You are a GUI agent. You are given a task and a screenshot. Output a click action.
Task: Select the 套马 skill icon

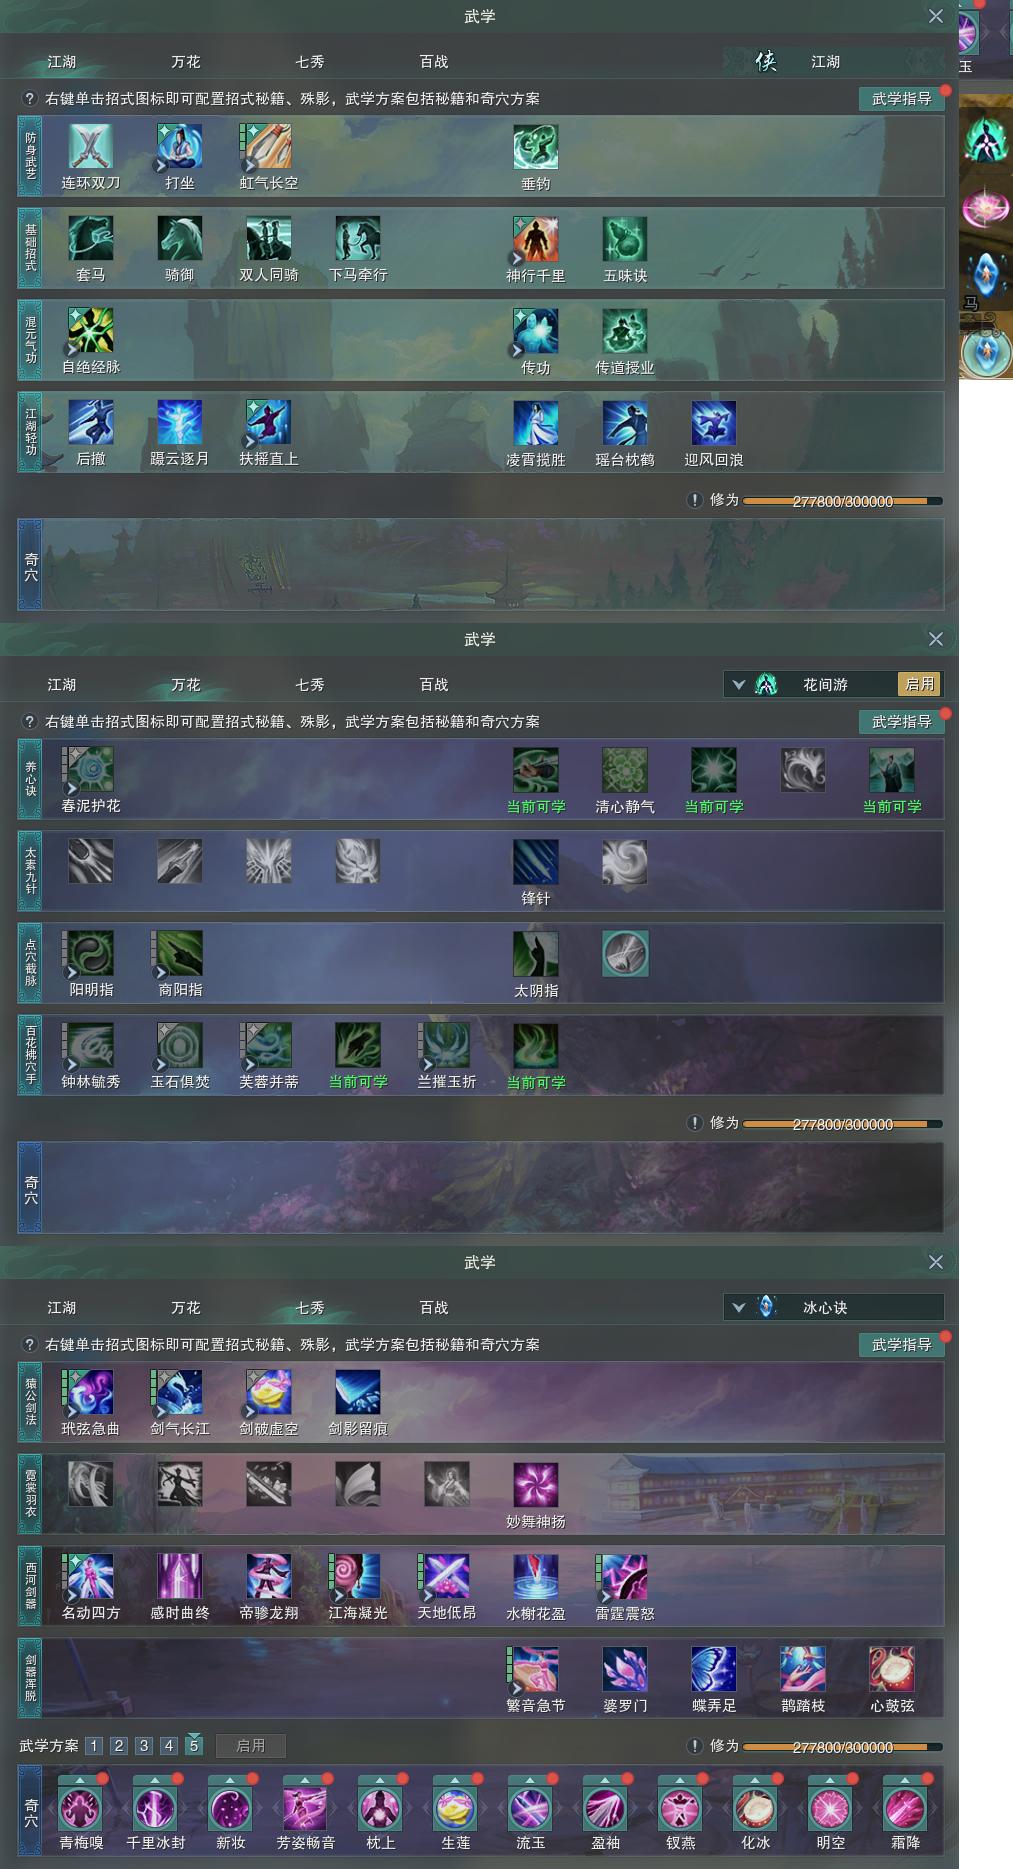point(91,239)
